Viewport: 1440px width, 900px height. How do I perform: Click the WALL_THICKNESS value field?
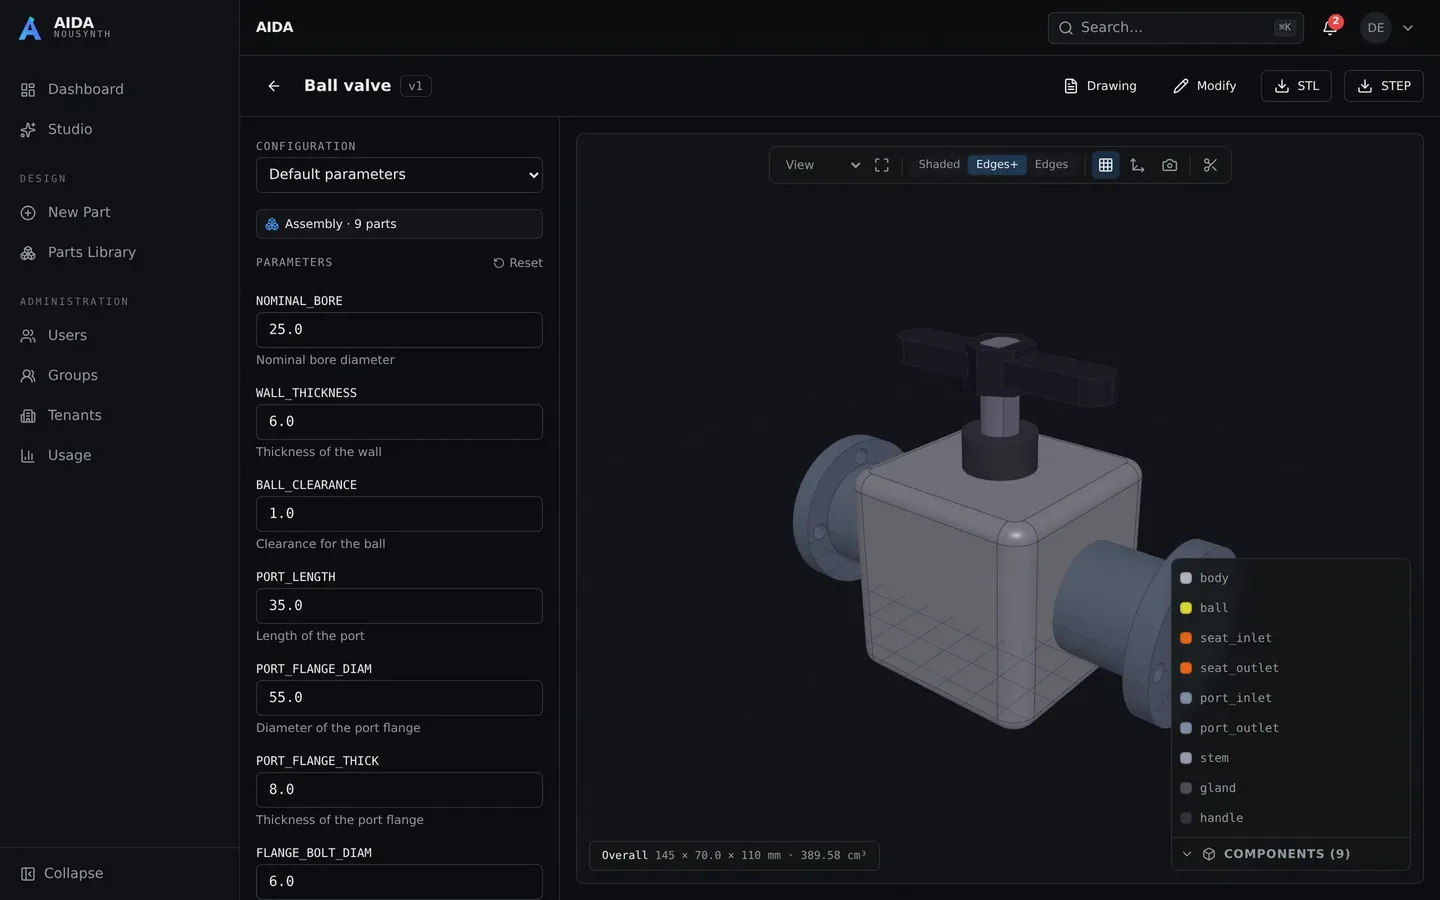click(399, 422)
